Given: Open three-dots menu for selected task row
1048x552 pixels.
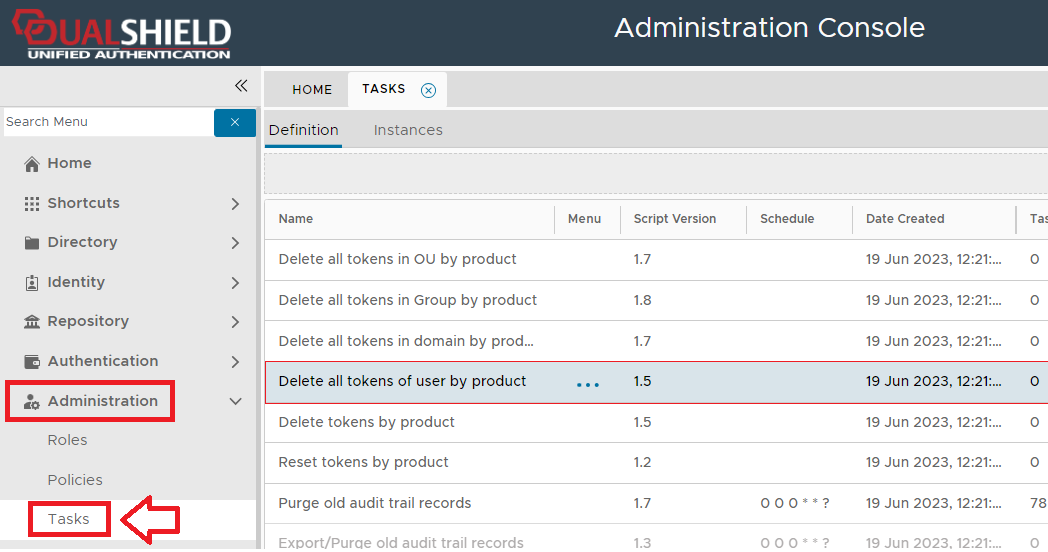Looking at the screenshot, I should 588,384.
